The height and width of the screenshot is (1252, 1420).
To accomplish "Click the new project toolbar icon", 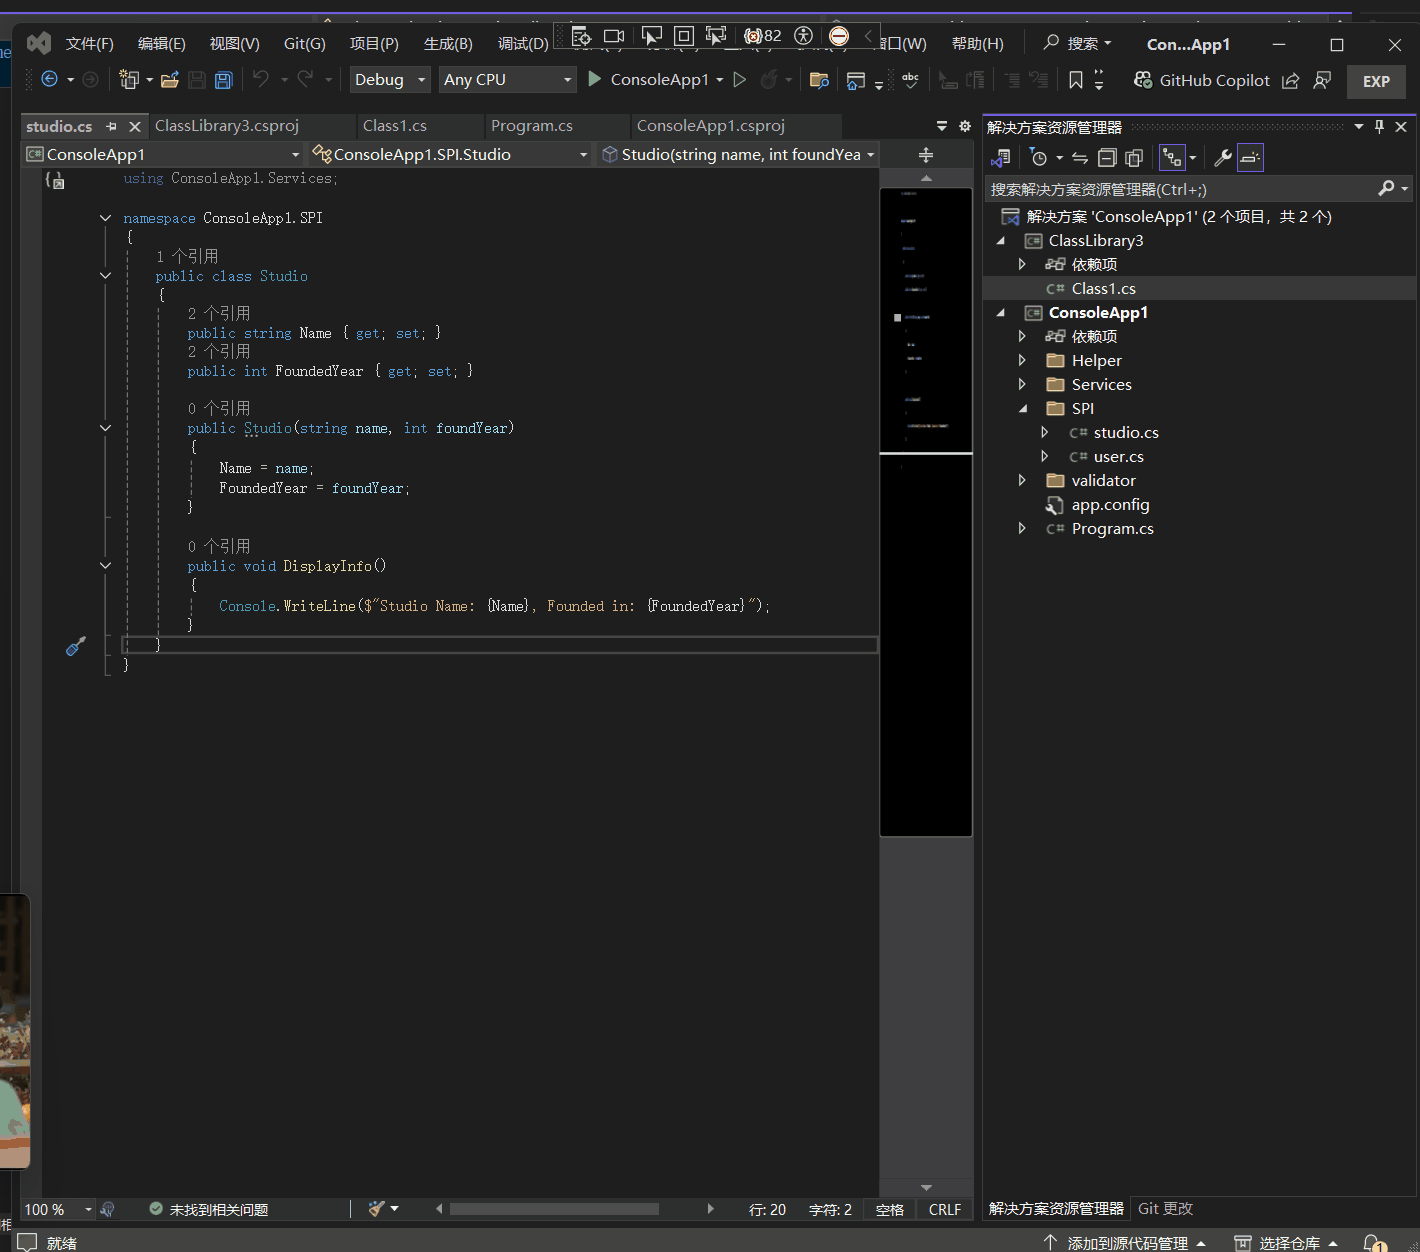I will pyautogui.click(x=129, y=79).
